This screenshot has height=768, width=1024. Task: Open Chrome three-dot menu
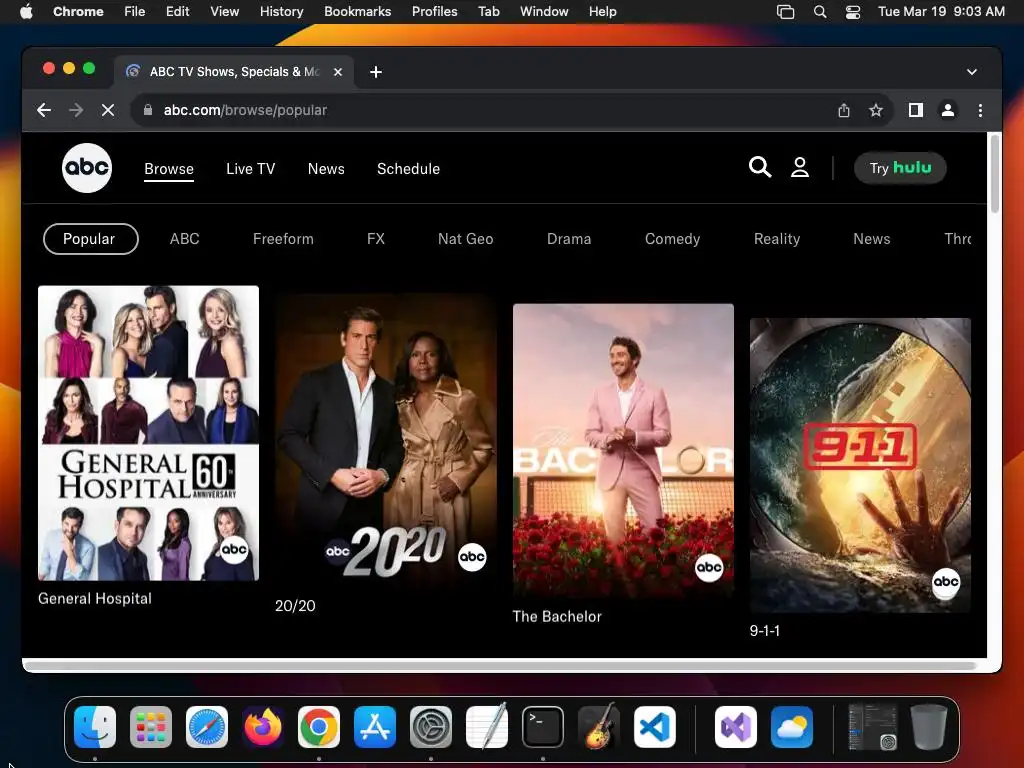point(980,110)
